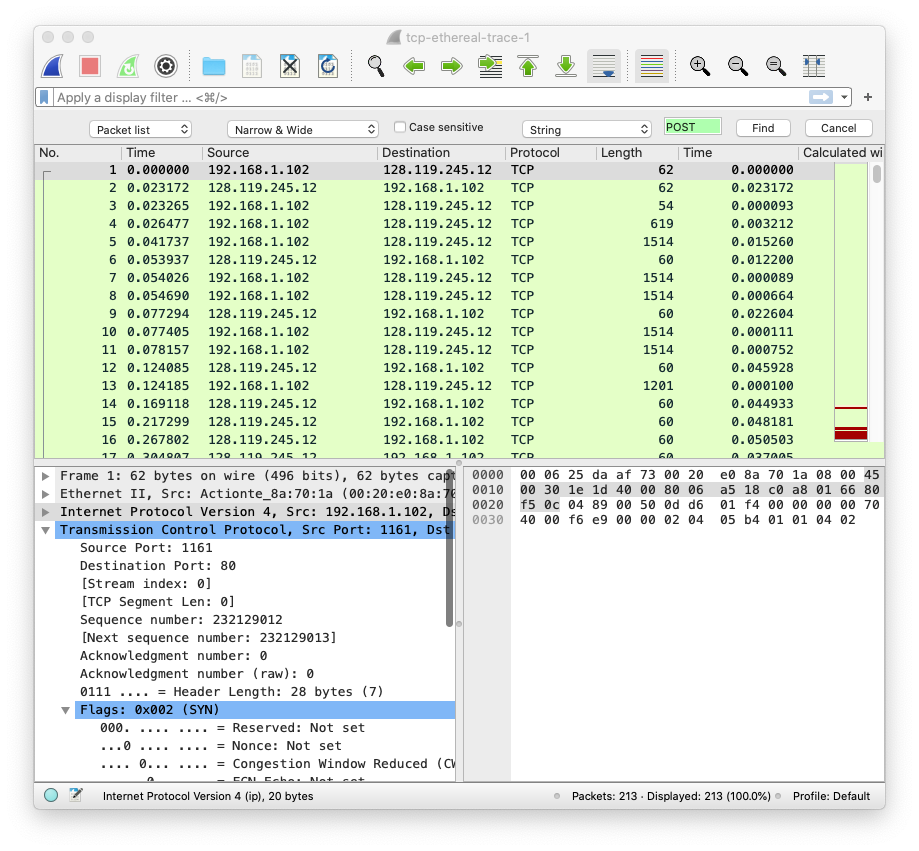Enable the Case sensitive checkbox
Image resolution: width=919 pixels, height=851 pixels.
(x=400, y=127)
